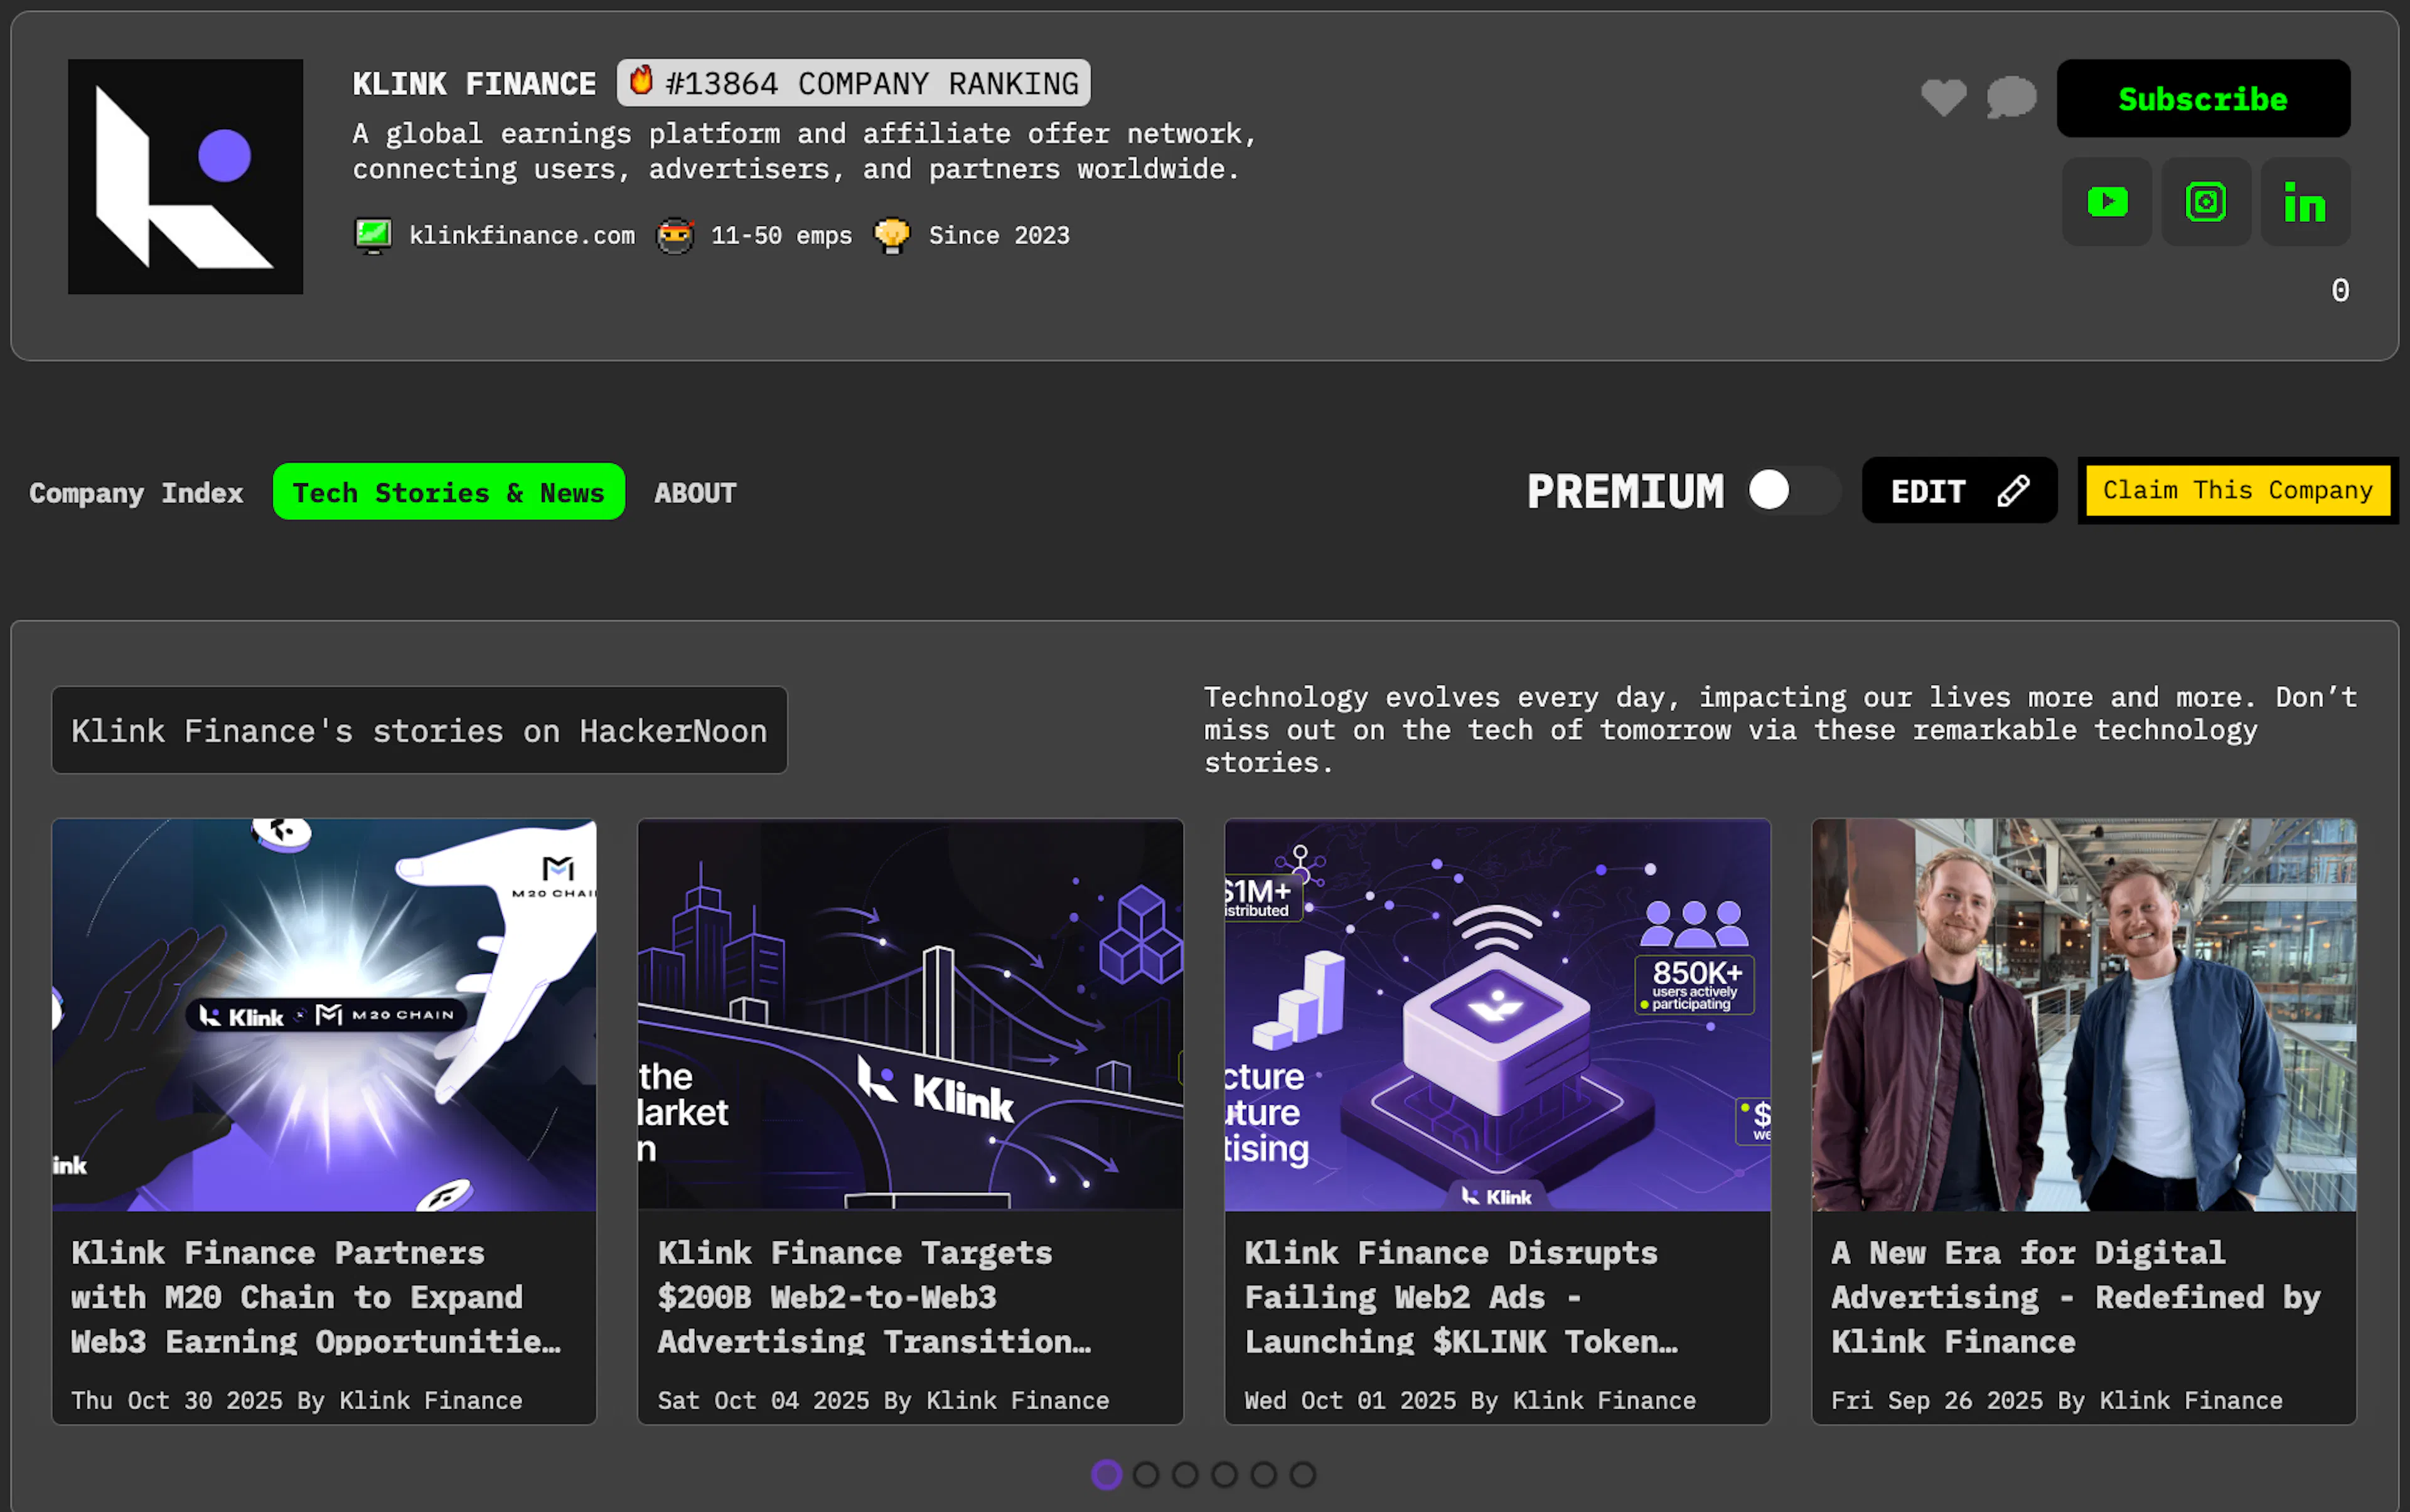Screen dimensions: 2410x1512
Task: Visit the klinkfinance.com website link
Action: [522, 236]
